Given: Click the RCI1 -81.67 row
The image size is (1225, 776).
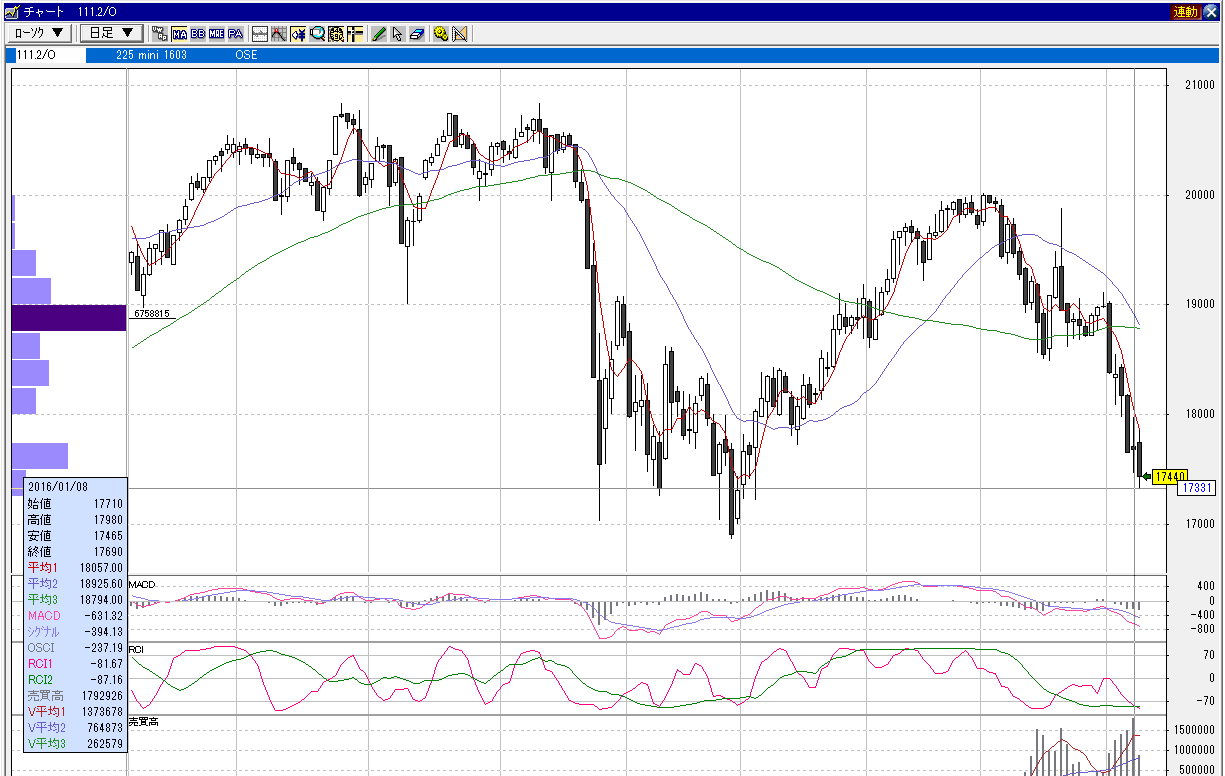Looking at the screenshot, I should point(75,663).
